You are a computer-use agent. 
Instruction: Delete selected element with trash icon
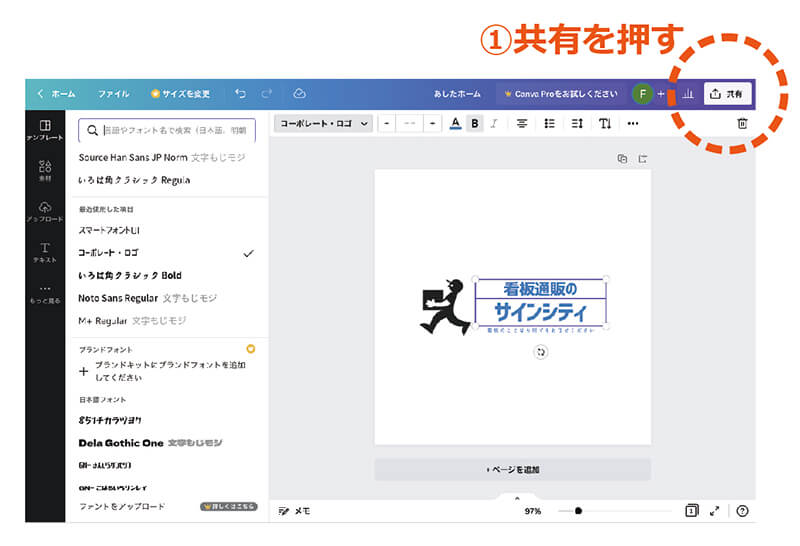741,123
